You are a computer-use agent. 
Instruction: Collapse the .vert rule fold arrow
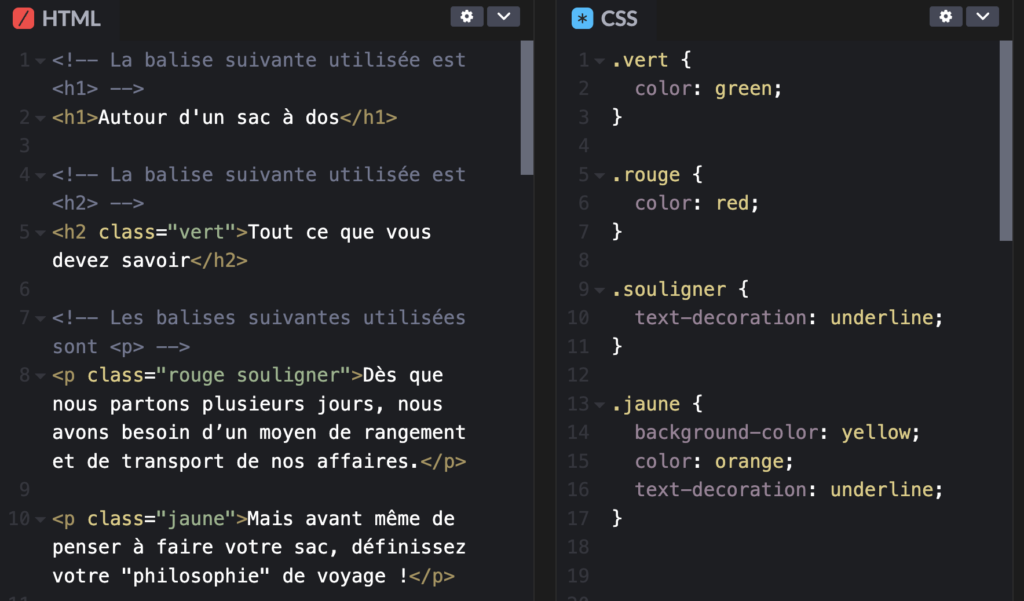(600, 61)
